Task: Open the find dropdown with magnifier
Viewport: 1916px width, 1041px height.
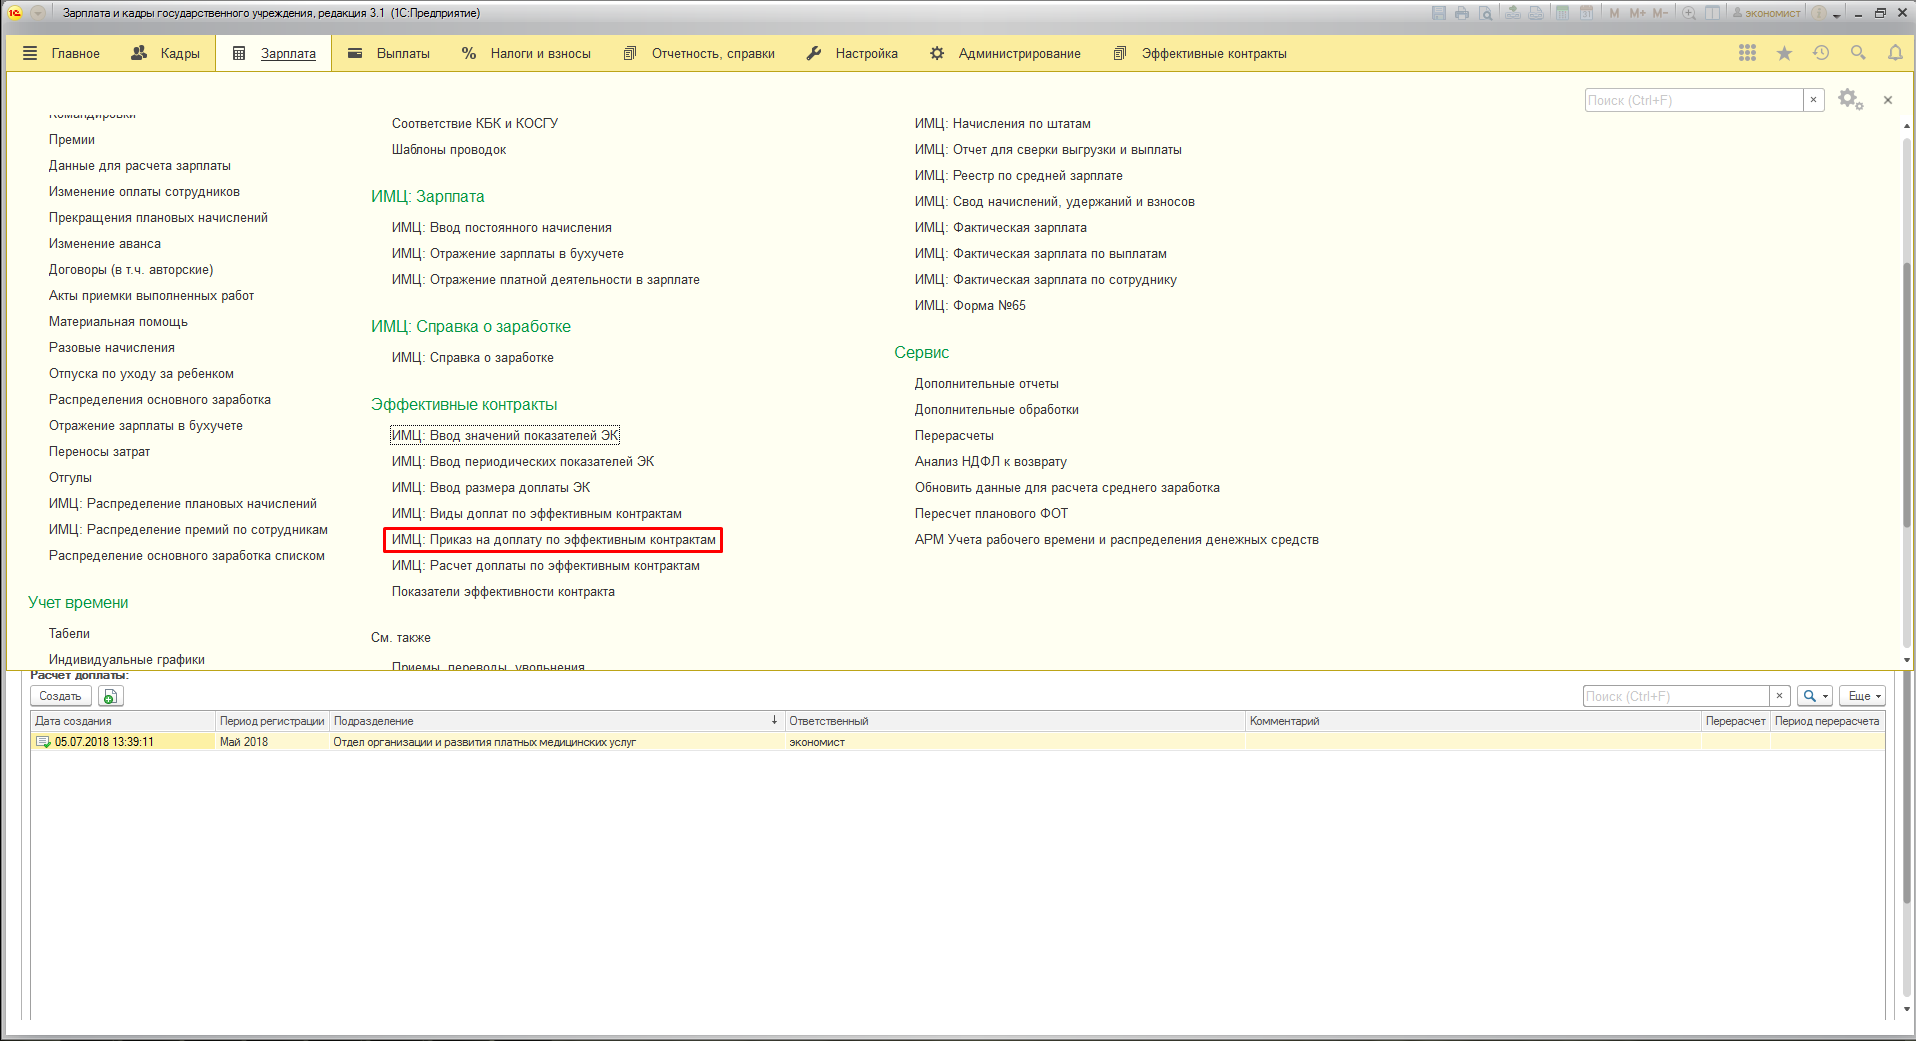Action: point(1815,696)
